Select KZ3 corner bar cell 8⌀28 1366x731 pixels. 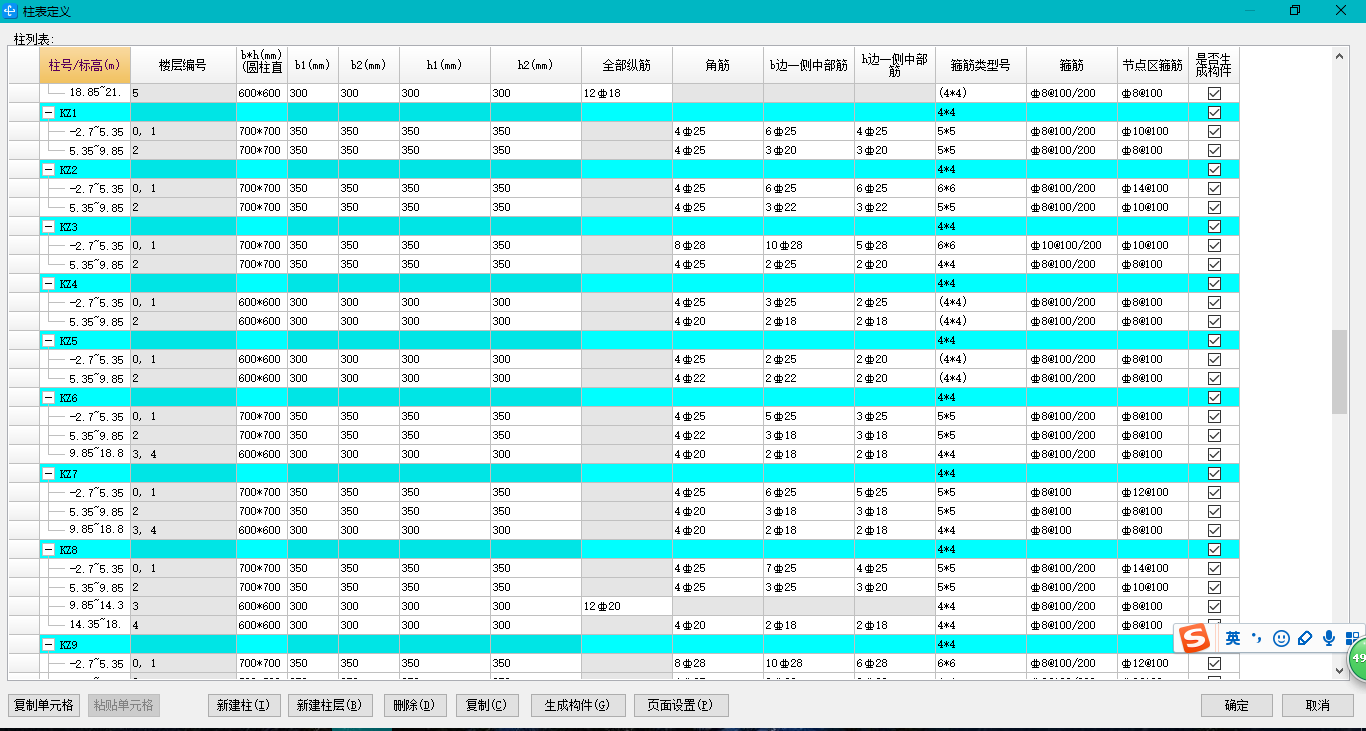(x=718, y=246)
